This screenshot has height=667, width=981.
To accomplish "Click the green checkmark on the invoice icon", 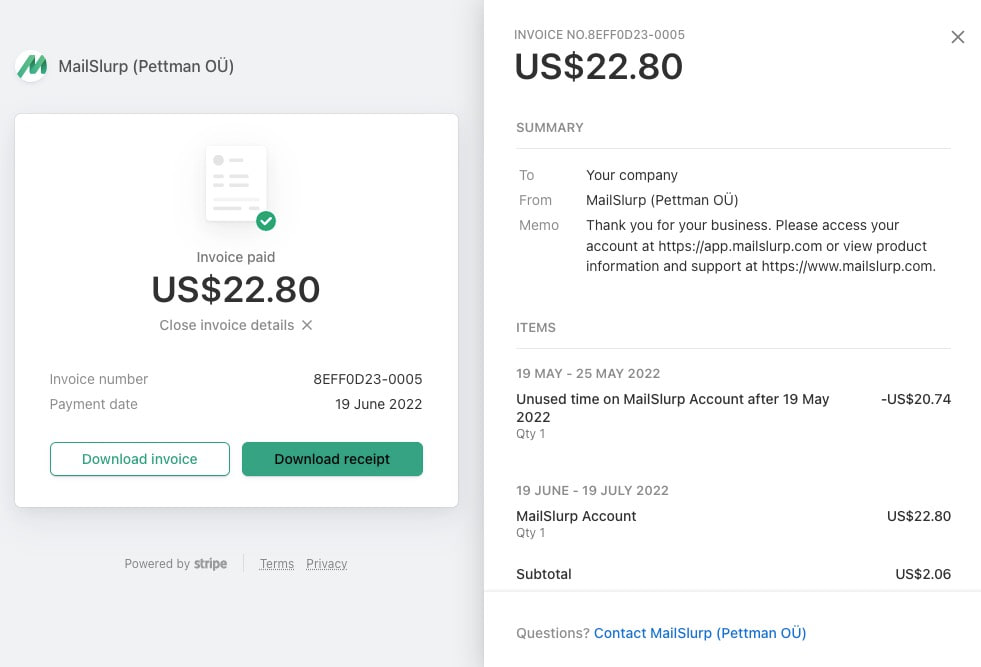I will (x=265, y=222).
